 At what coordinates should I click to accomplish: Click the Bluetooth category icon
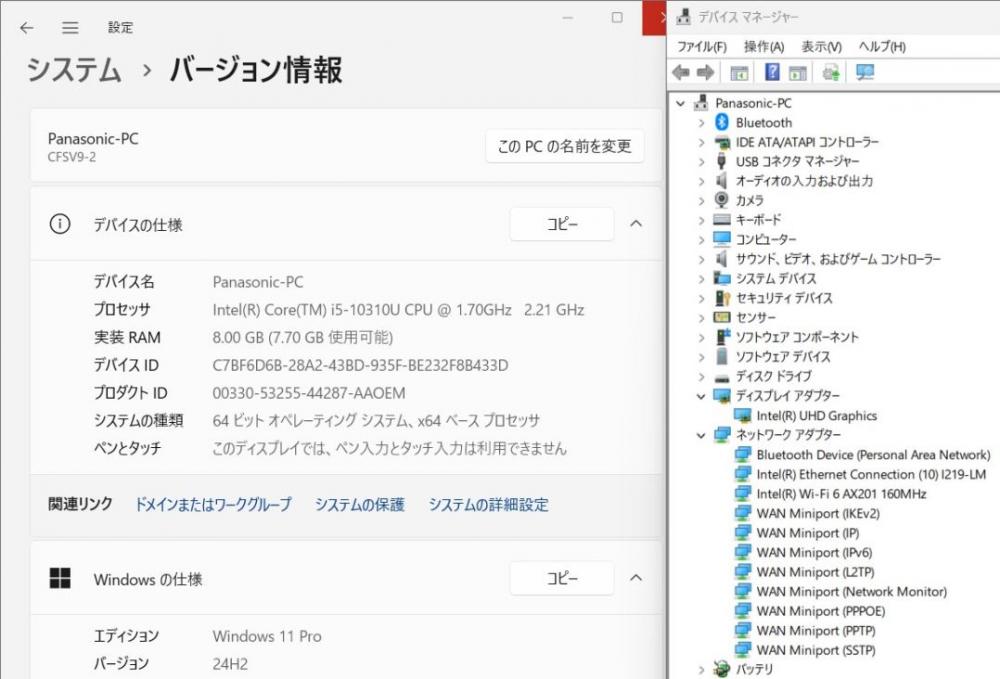(721, 122)
